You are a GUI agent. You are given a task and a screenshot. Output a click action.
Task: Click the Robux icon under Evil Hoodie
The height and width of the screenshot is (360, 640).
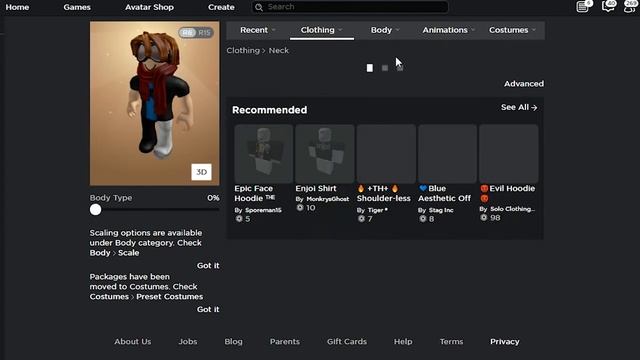pyautogui.click(x=484, y=218)
